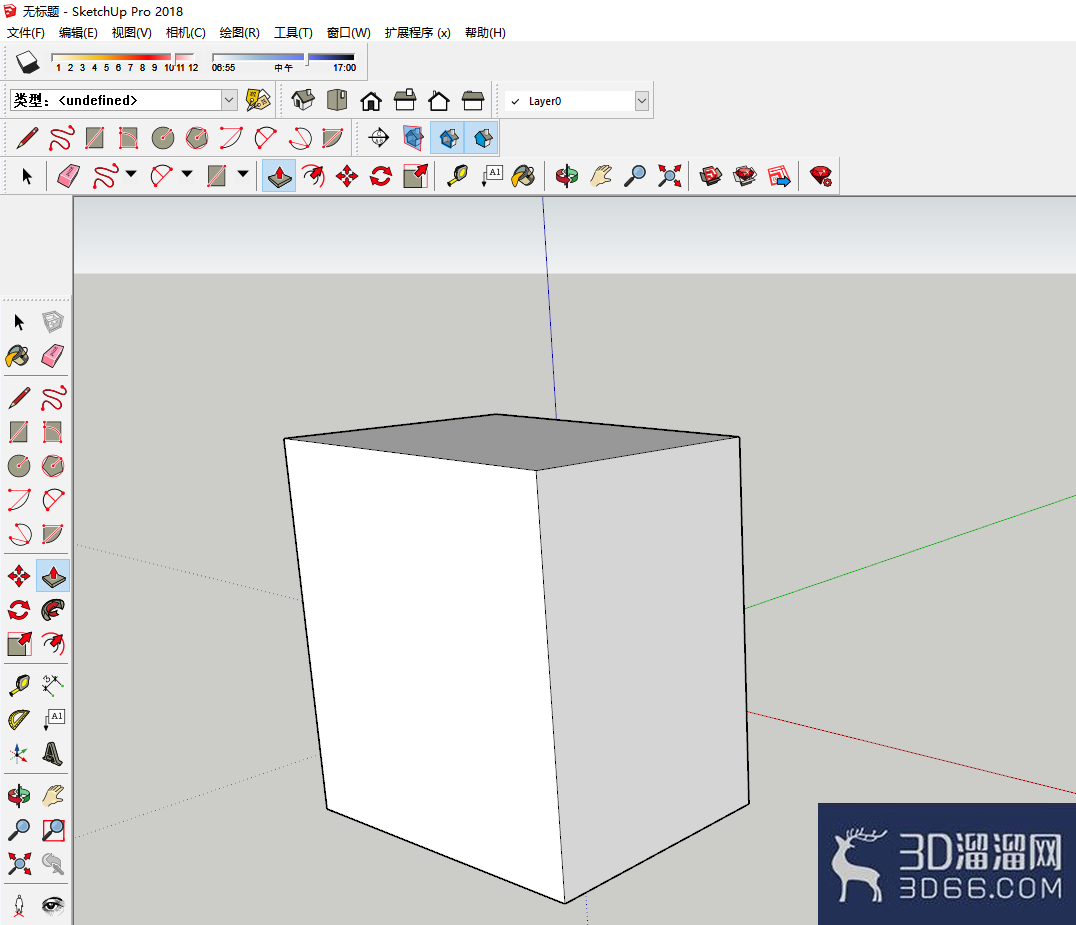Select Orbit tool in the left palette
Screen dimensions: 1076x925
19,795
